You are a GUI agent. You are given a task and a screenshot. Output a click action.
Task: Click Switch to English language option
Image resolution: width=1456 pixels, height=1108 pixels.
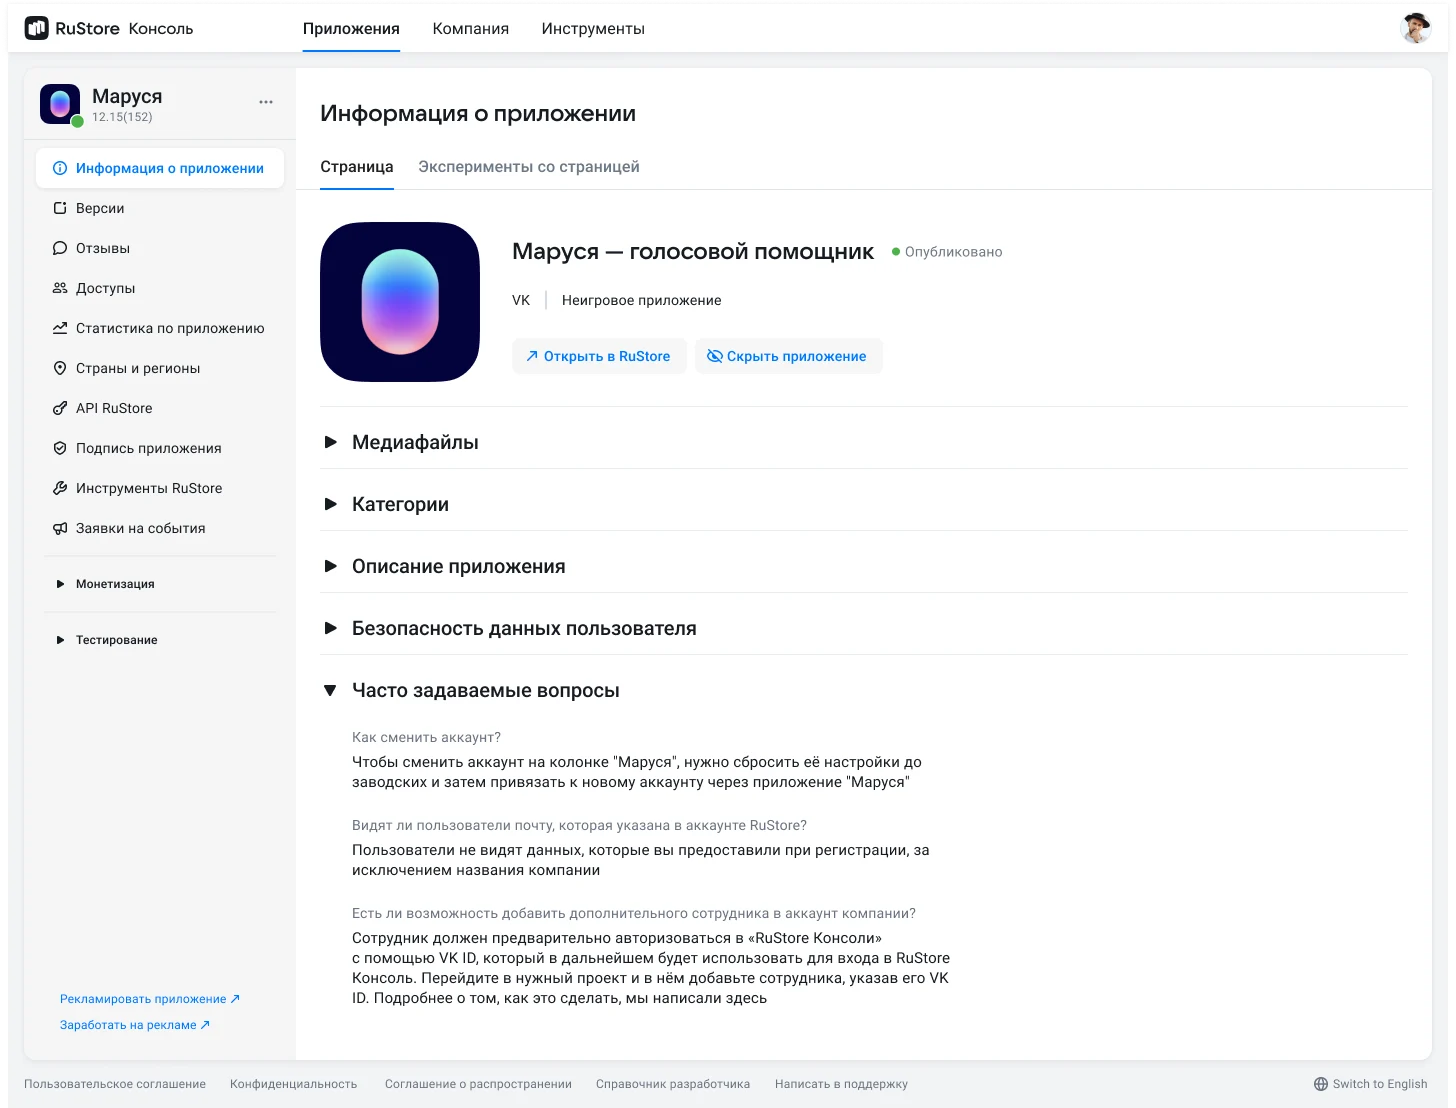[x=1370, y=1084]
